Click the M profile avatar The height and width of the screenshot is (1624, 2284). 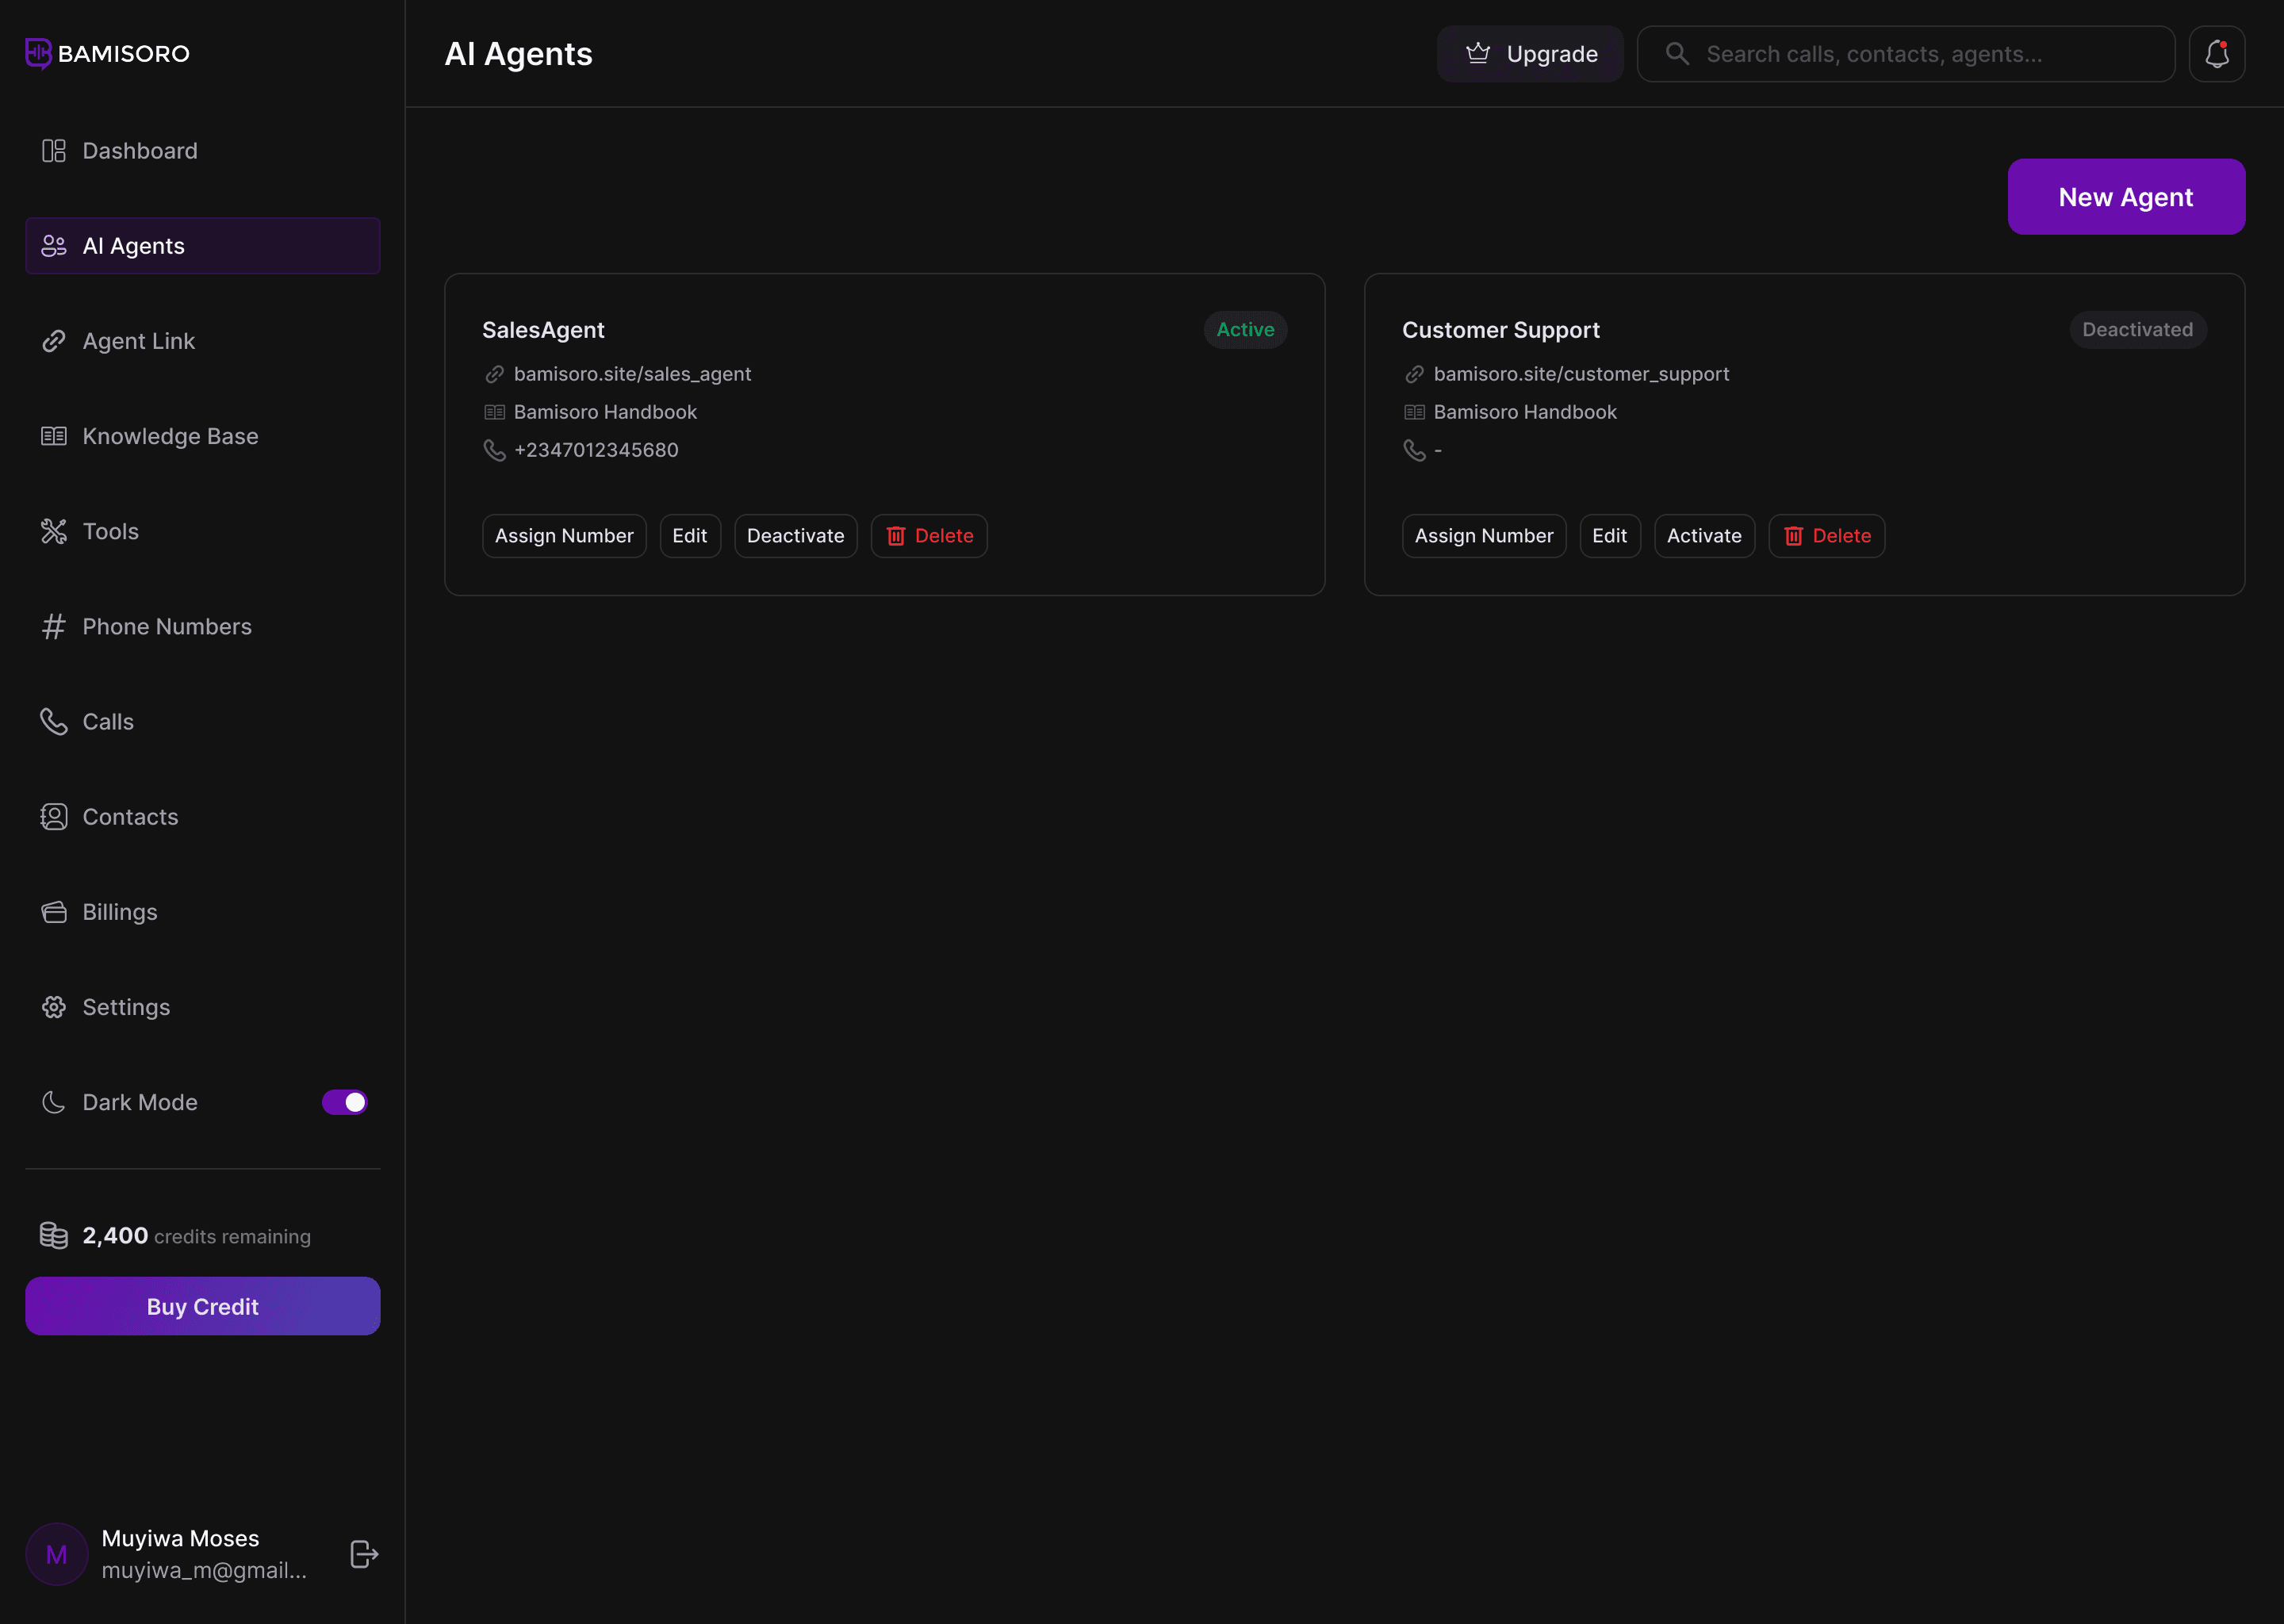[56, 1553]
